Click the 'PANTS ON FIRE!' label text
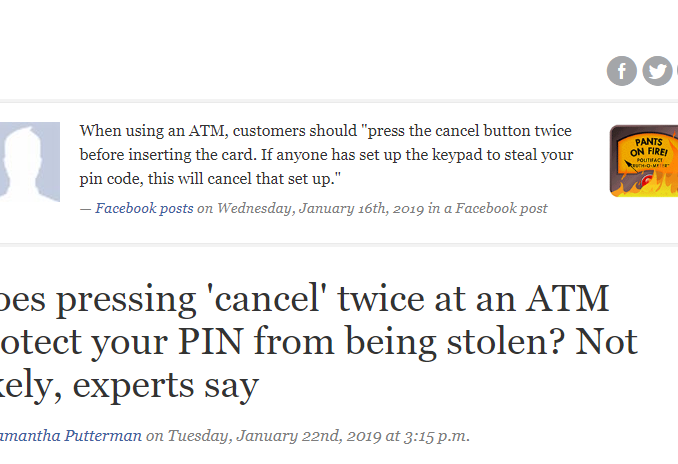678x464 pixels. point(649,147)
